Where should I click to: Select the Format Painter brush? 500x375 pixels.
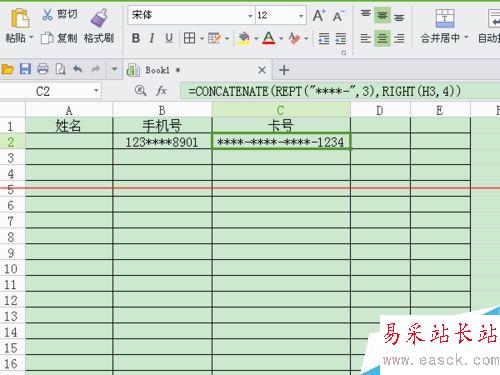[x=99, y=18]
